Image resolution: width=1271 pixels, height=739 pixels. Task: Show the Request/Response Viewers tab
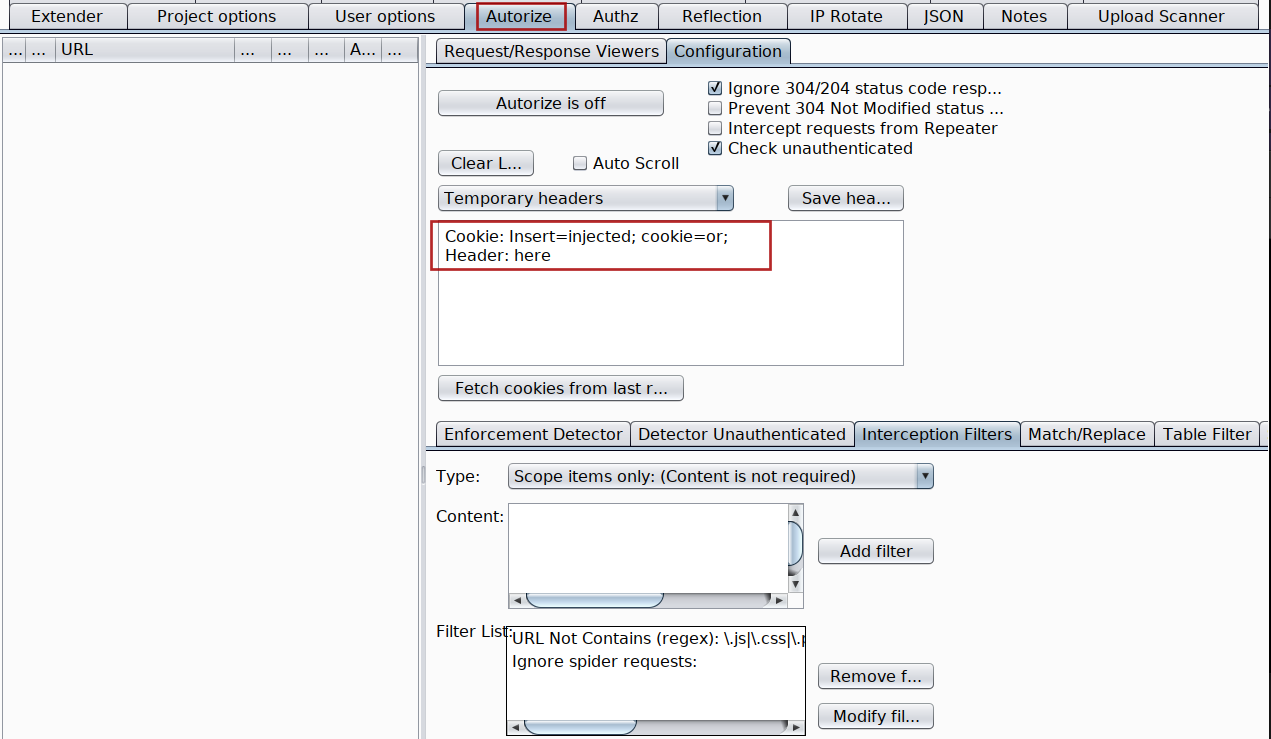[x=552, y=51]
